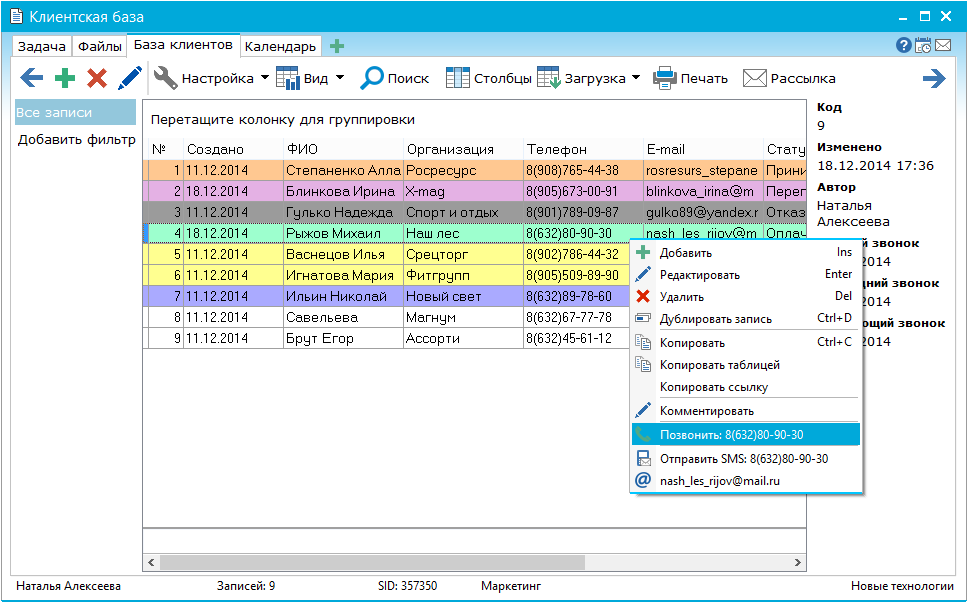Click the red X delete record icon
The height and width of the screenshot is (603, 968).
[x=97, y=78]
